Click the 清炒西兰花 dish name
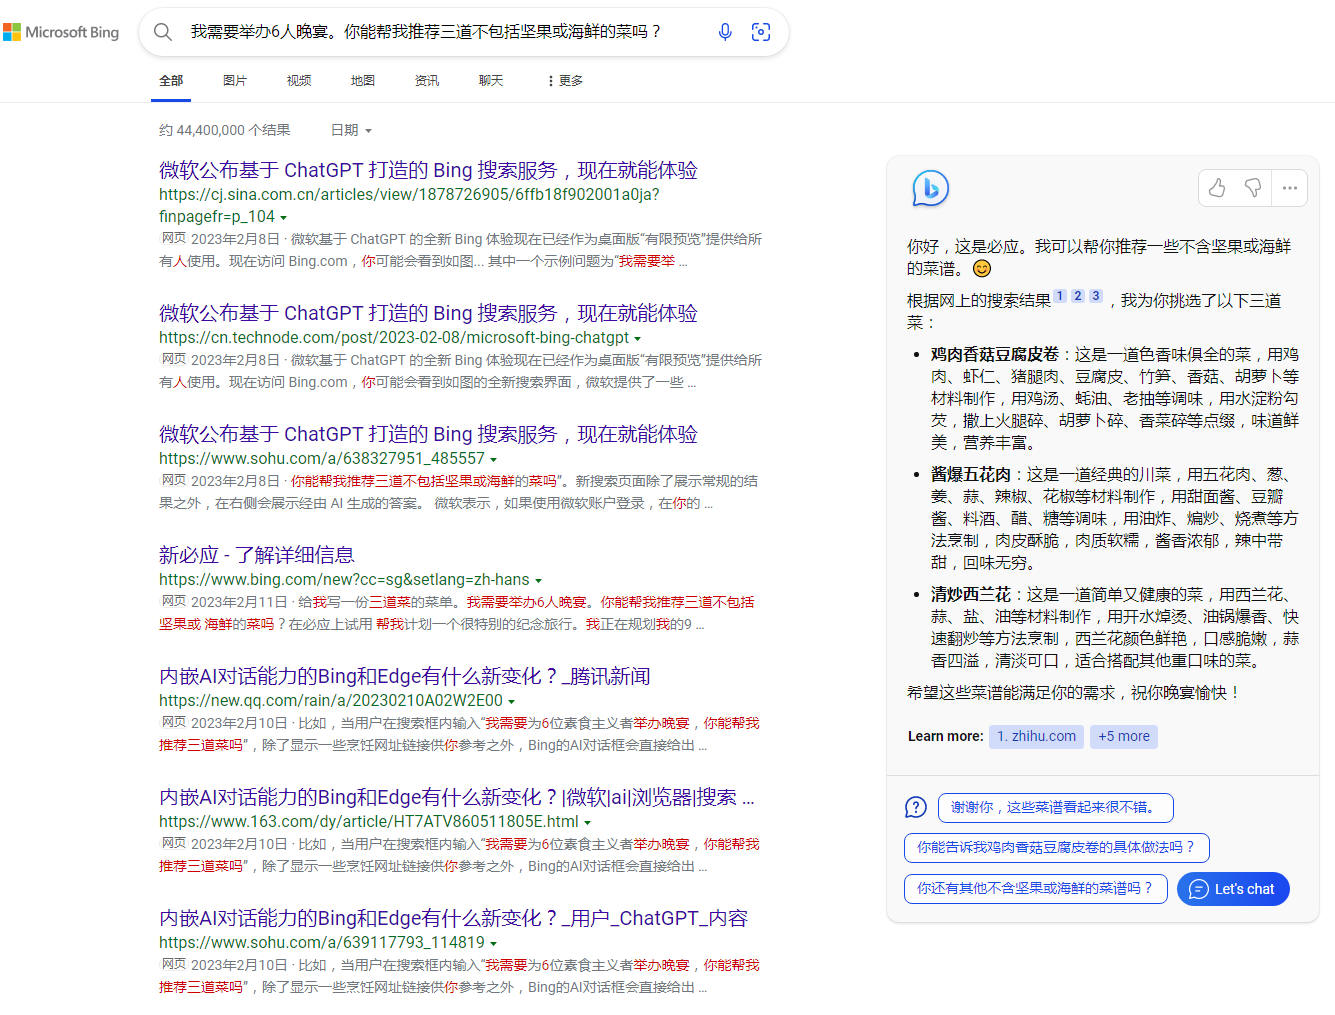The image size is (1335, 1015). [x=970, y=595]
